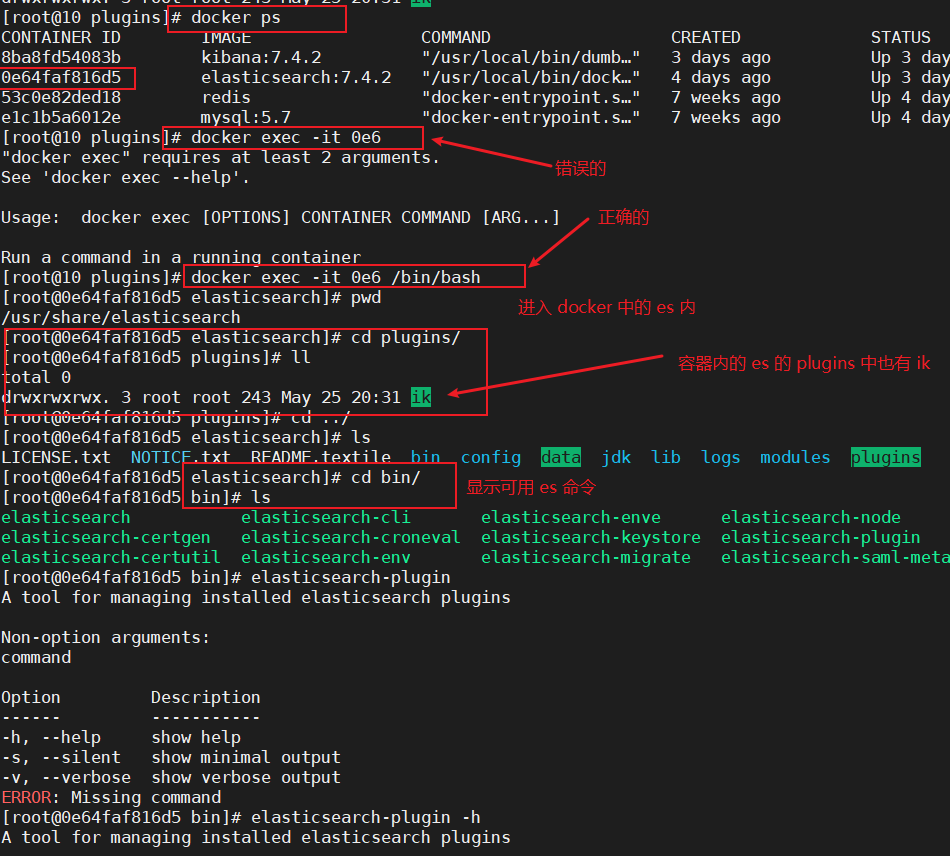Image resolution: width=950 pixels, height=856 pixels.
Task: Click the '-h, --help' option
Action: [51, 737]
